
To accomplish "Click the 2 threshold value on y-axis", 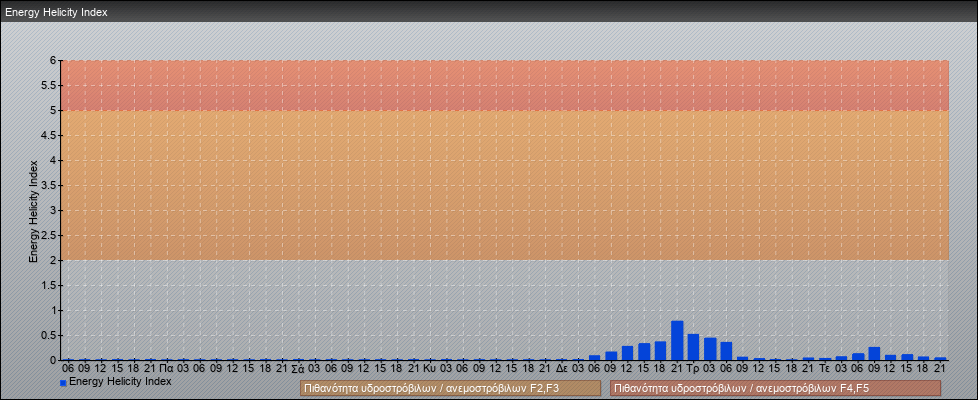I will [53, 260].
